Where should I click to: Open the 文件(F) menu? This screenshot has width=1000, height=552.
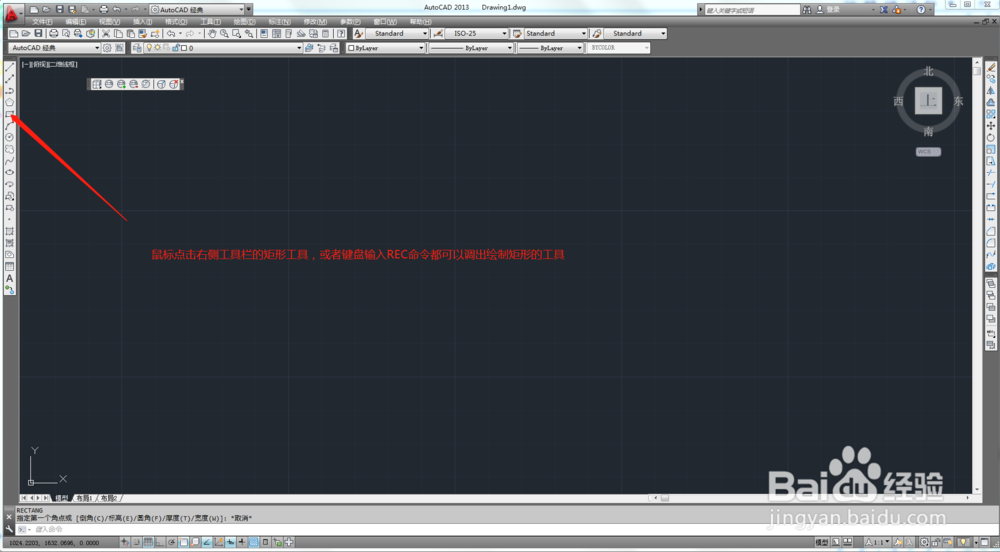click(x=42, y=22)
